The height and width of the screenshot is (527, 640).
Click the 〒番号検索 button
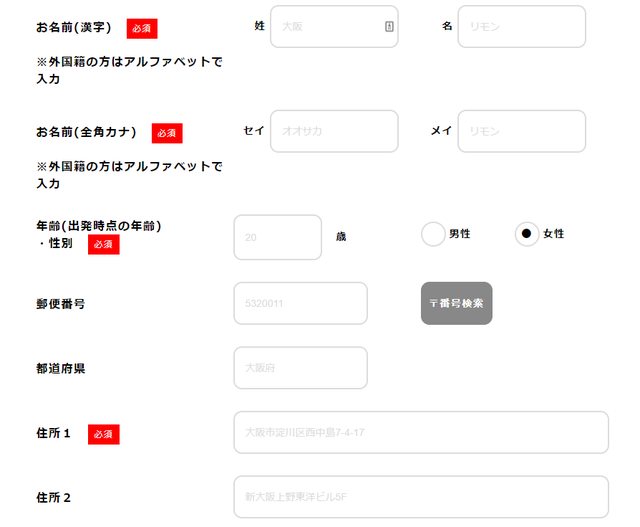[x=456, y=303]
